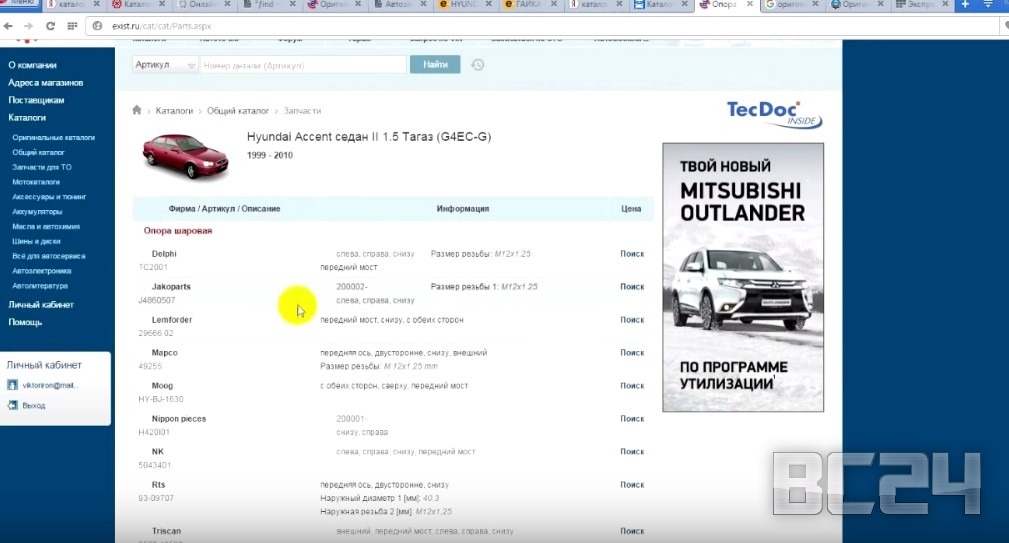1009x543 pixels.
Task: Click Поиск link for Delphi TC2001
Action: (632, 254)
